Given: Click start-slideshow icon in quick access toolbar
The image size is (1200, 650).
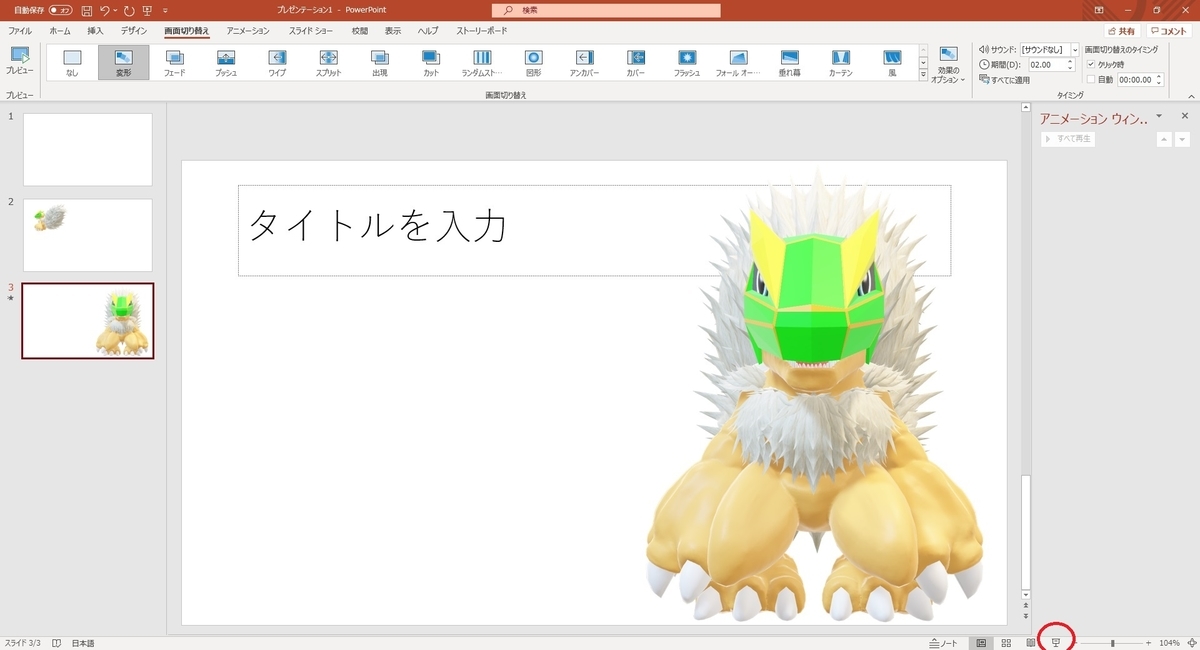Looking at the screenshot, I should (147, 9).
